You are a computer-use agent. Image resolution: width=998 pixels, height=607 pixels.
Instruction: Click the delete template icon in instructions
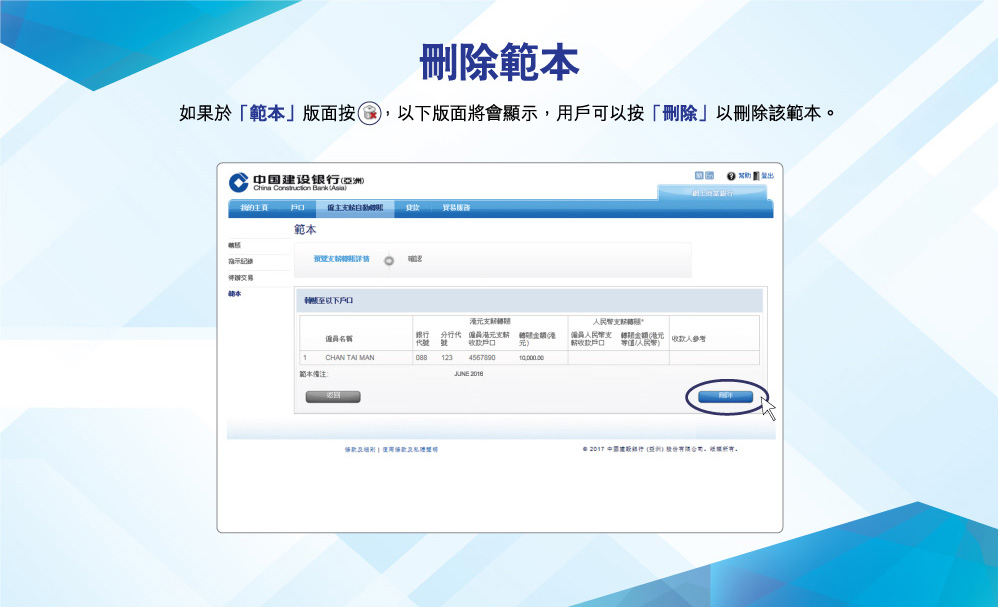[369, 113]
